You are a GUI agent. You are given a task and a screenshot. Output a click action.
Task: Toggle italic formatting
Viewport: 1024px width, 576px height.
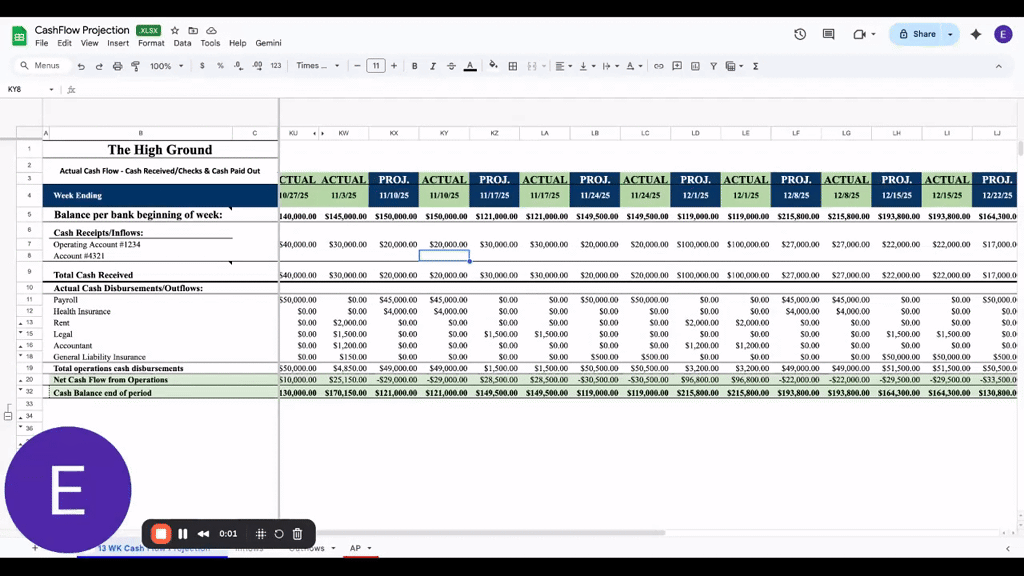click(432, 65)
